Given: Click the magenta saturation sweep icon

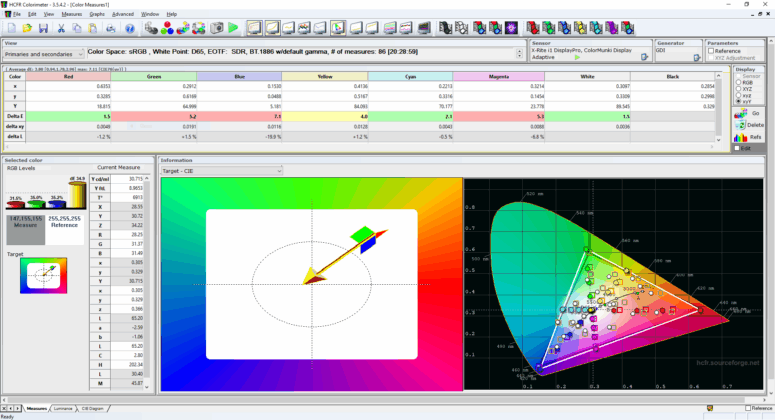Looking at the screenshot, I should (612, 28).
